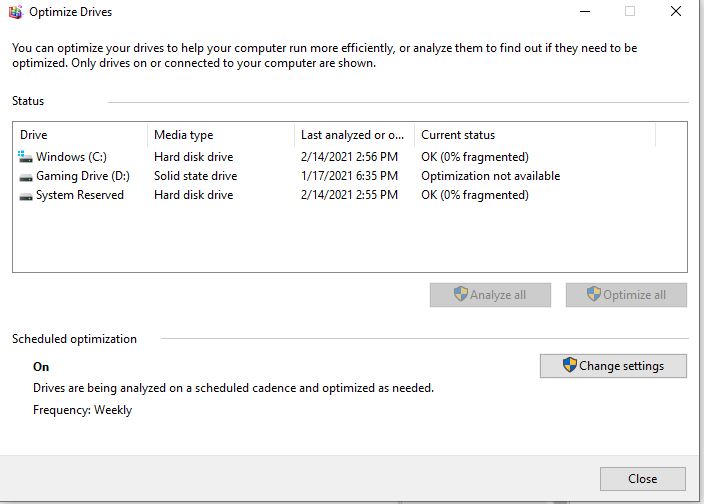Close the window using the title bar X

676,11
